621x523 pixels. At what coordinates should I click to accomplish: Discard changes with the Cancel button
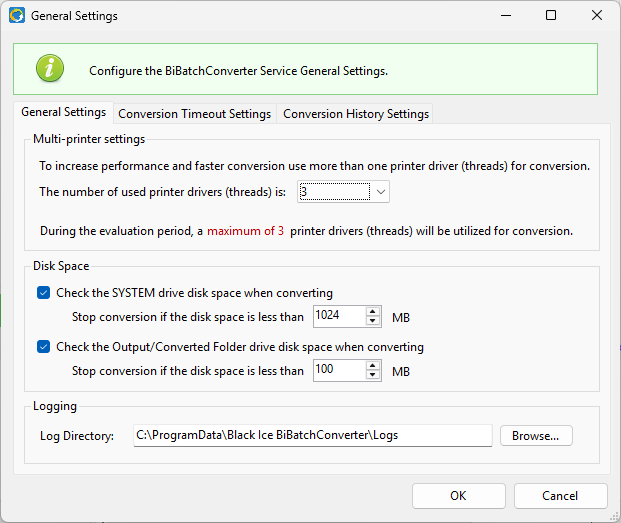(560, 496)
